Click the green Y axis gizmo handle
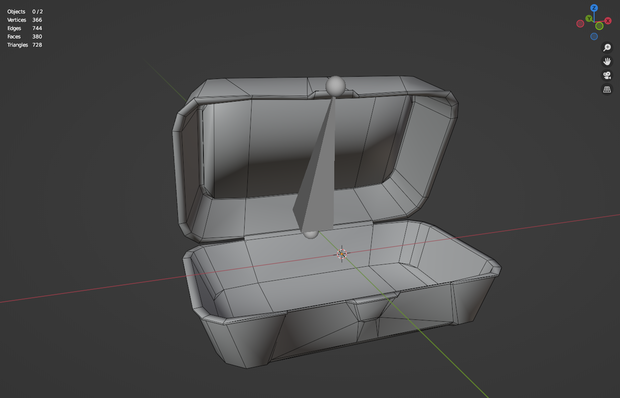This screenshot has width=620, height=398. point(589,18)
